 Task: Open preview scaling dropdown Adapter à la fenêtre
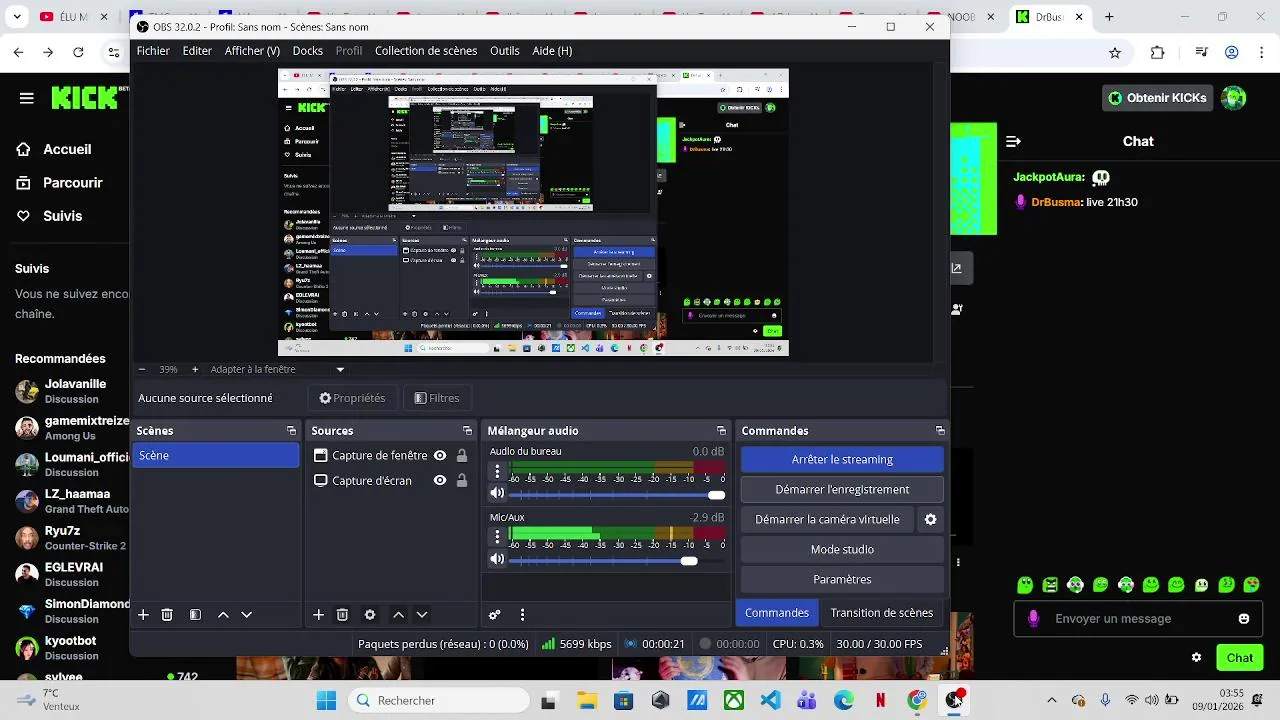click(x=277, y=369)
